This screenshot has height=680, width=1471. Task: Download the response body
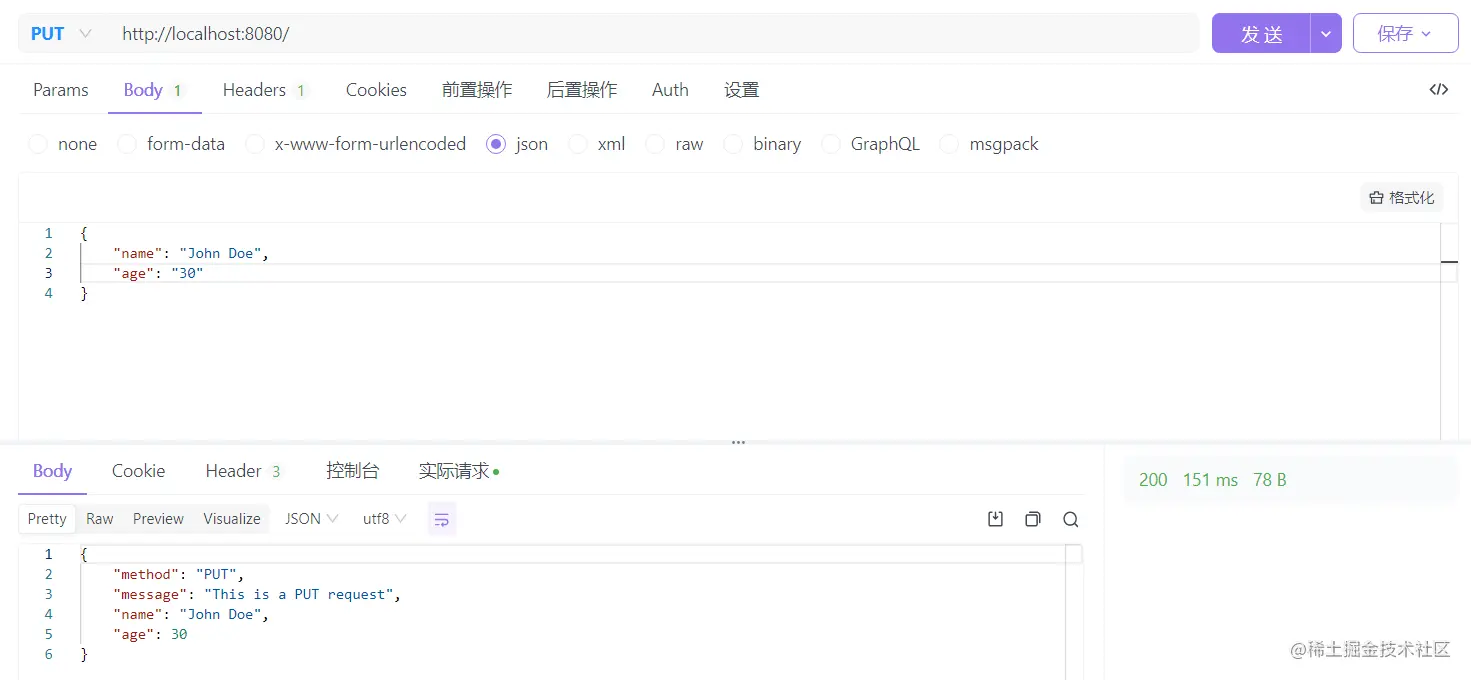click(x=995, y=519)
